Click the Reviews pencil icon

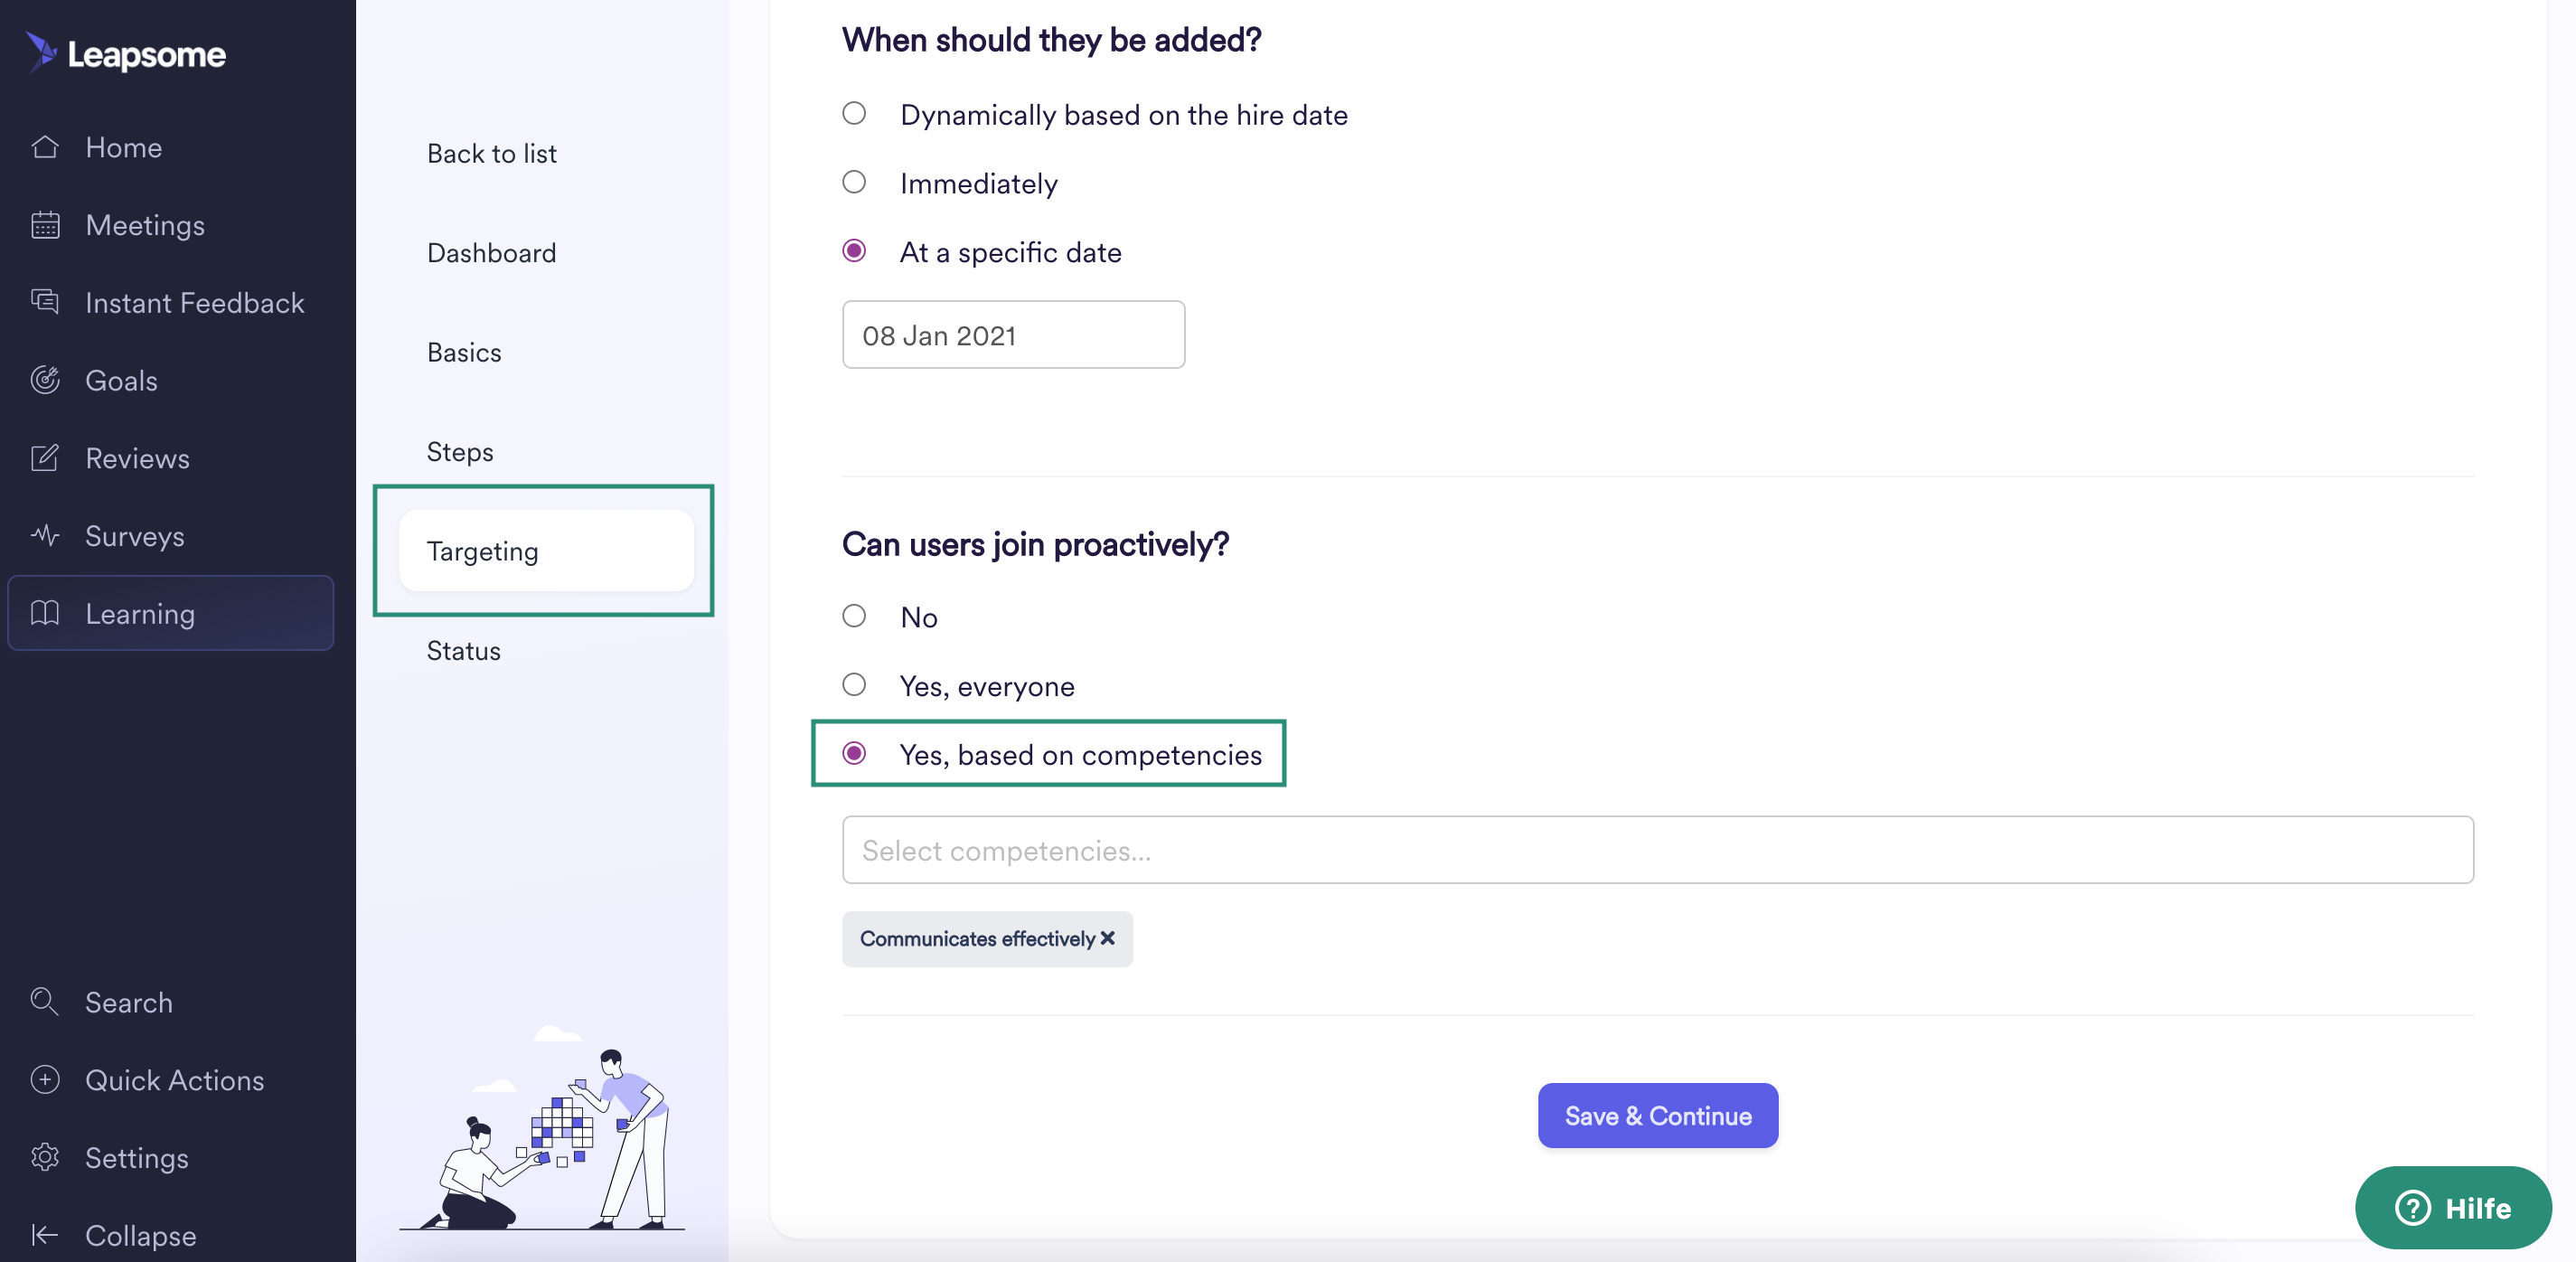45,458
